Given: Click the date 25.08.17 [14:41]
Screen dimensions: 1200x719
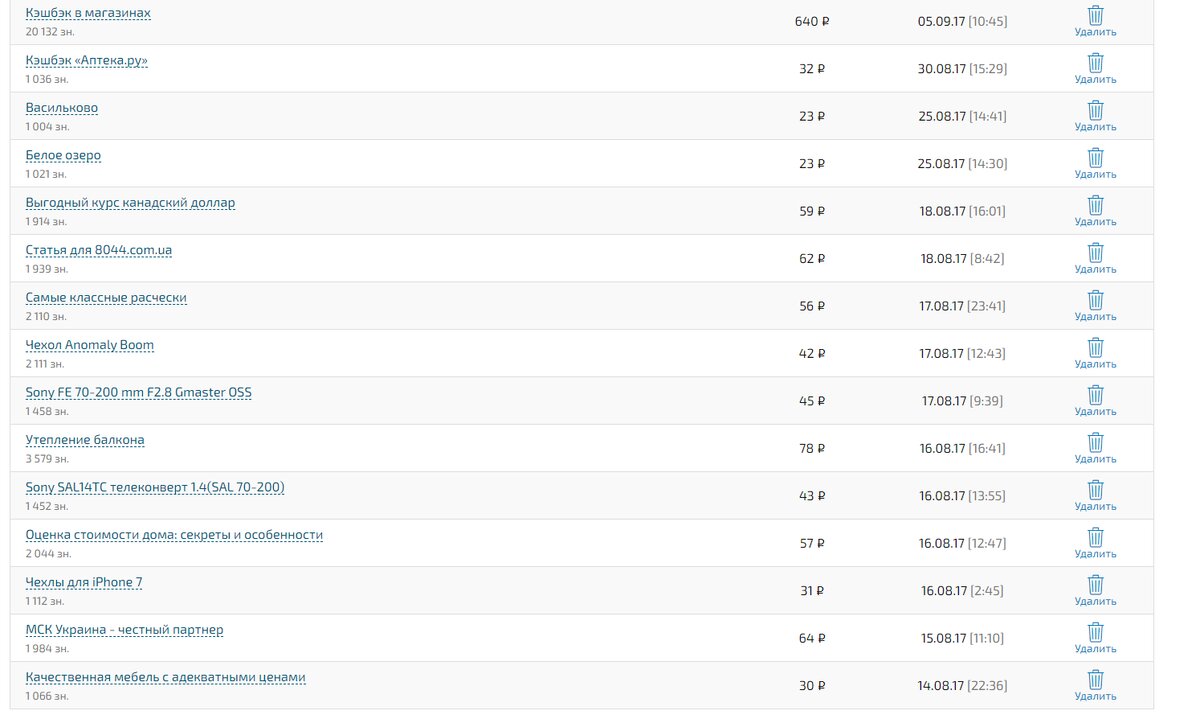Looking at the screenshot, I should [962, 116].
